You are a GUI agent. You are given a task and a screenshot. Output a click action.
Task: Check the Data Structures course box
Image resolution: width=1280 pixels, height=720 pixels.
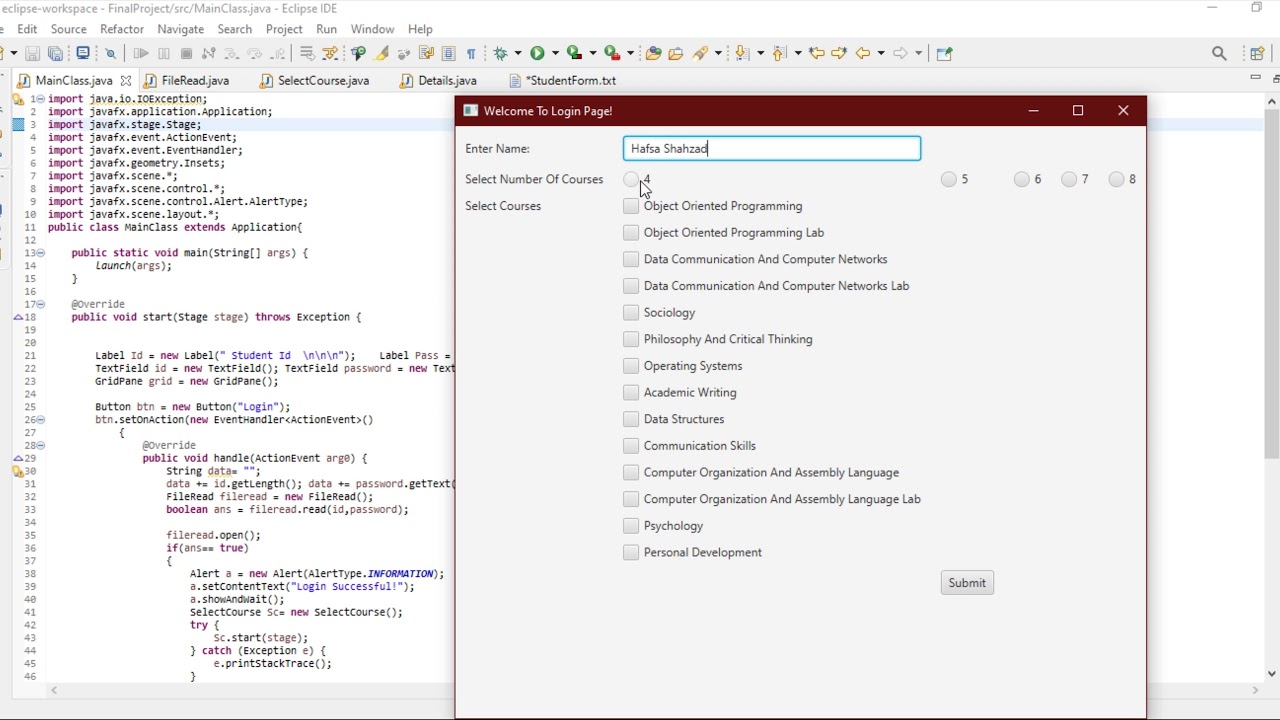click(631, 419)
